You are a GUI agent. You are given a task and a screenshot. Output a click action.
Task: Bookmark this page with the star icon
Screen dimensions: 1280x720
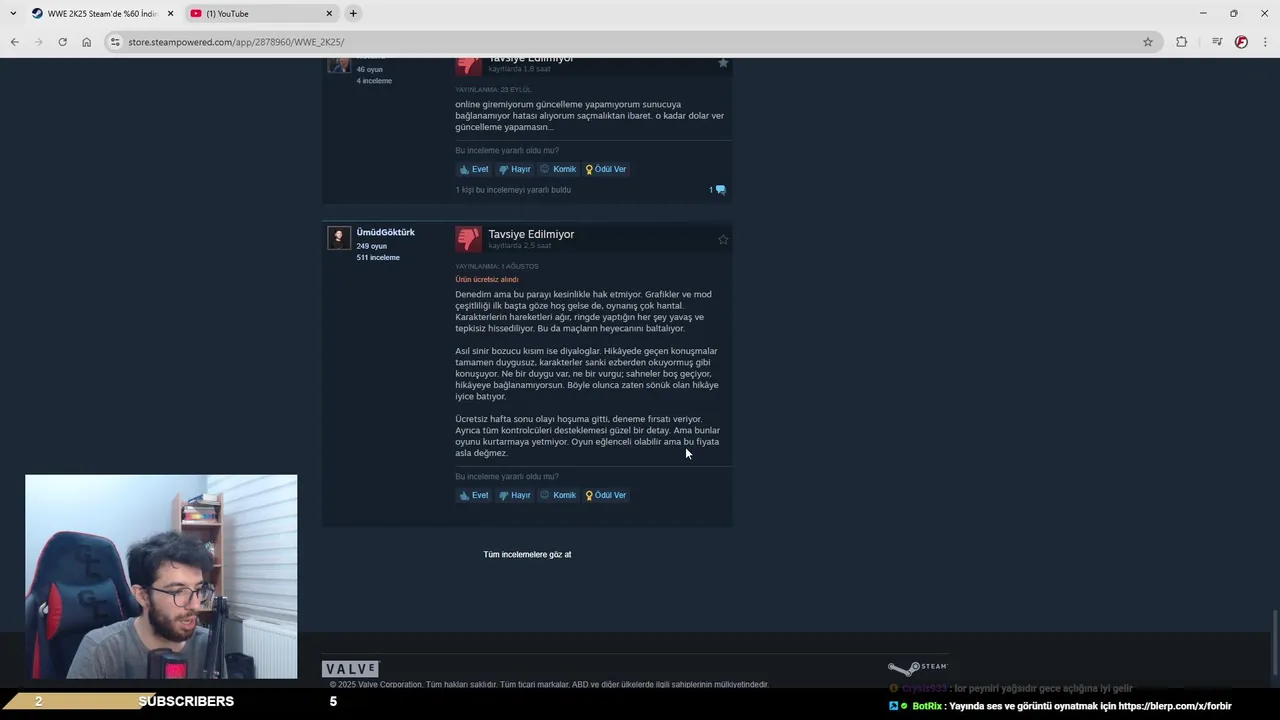click(1148, 42)
